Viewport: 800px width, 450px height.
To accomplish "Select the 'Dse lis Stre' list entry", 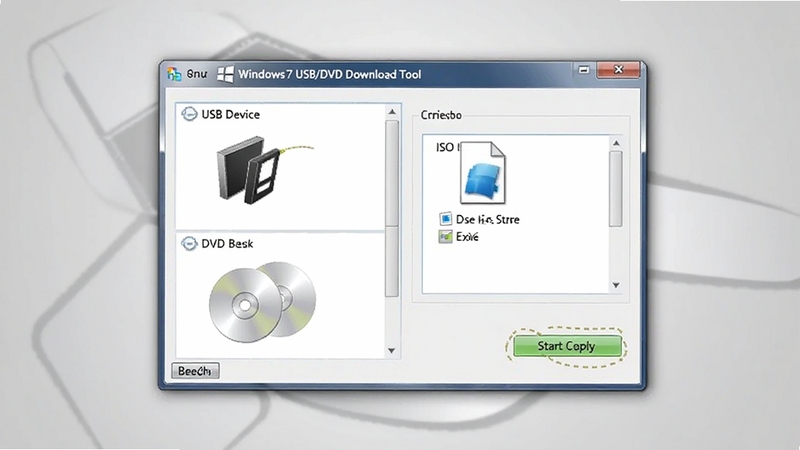I will tap(480, 219).
